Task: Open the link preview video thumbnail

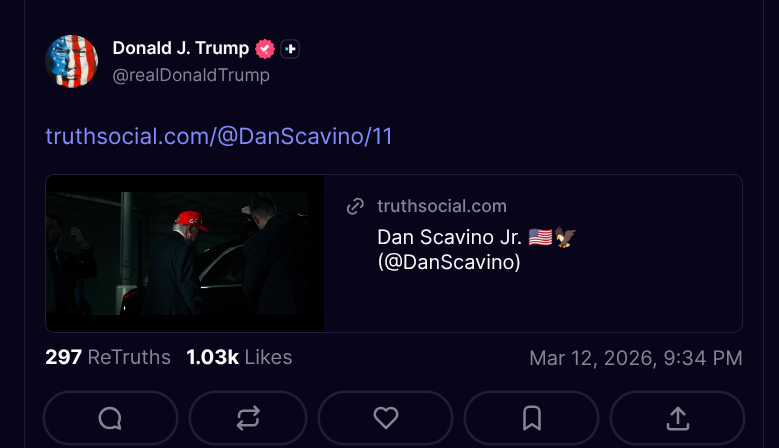Action: click(x=185, y=253)
